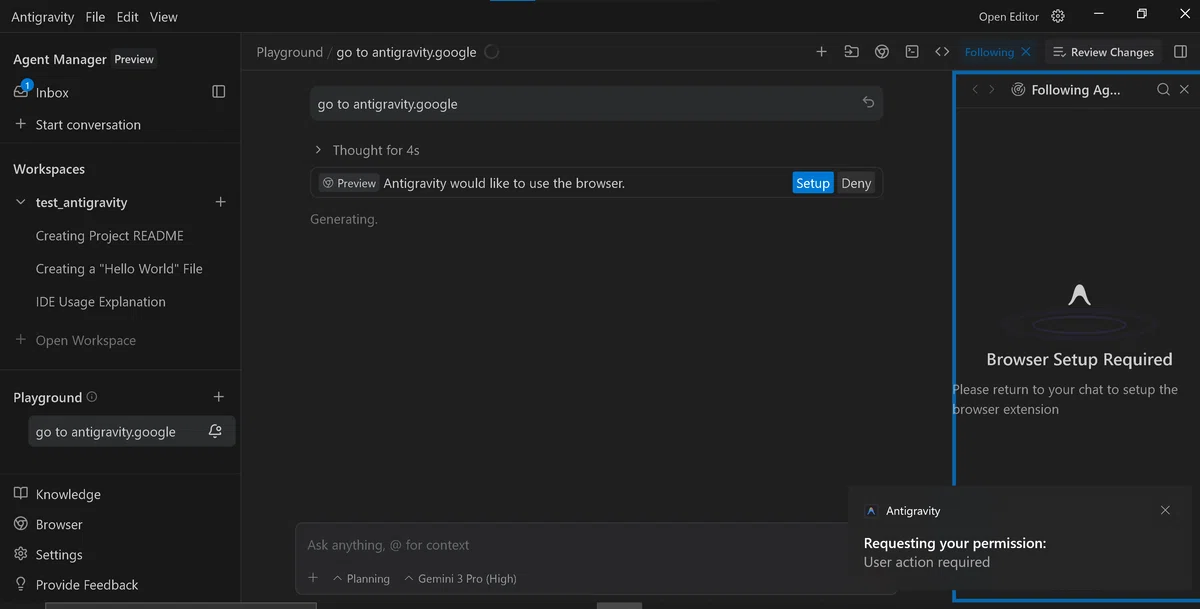Add a new Playground conversation

[x=219, y=397]
